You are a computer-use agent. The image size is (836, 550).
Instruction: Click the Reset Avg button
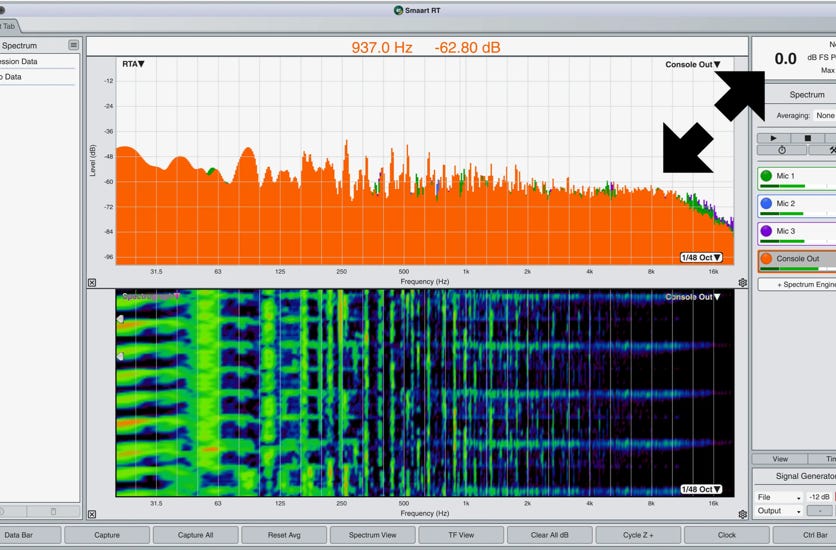[x=284, y=535]
